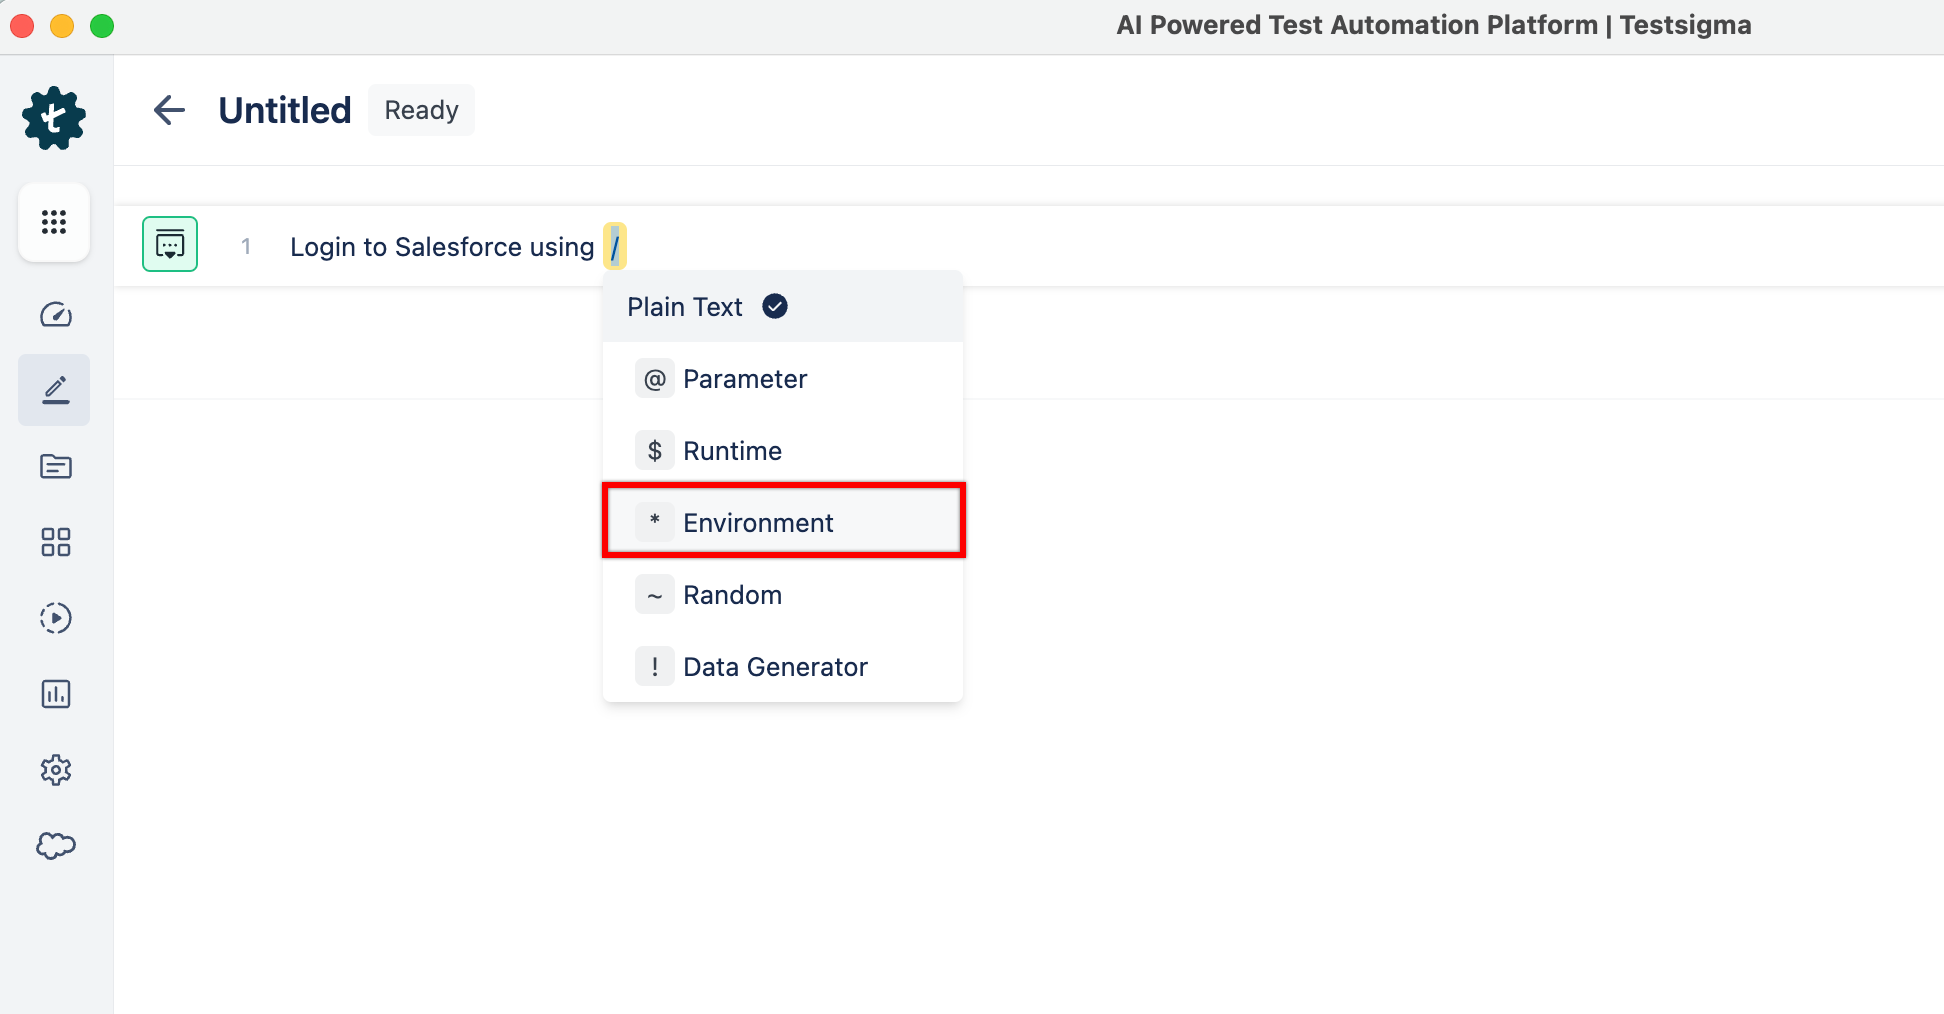Choose Runtime from the data type menu
The height and width of the screenshot is (1014, 1944).
[x=783, y=451]
